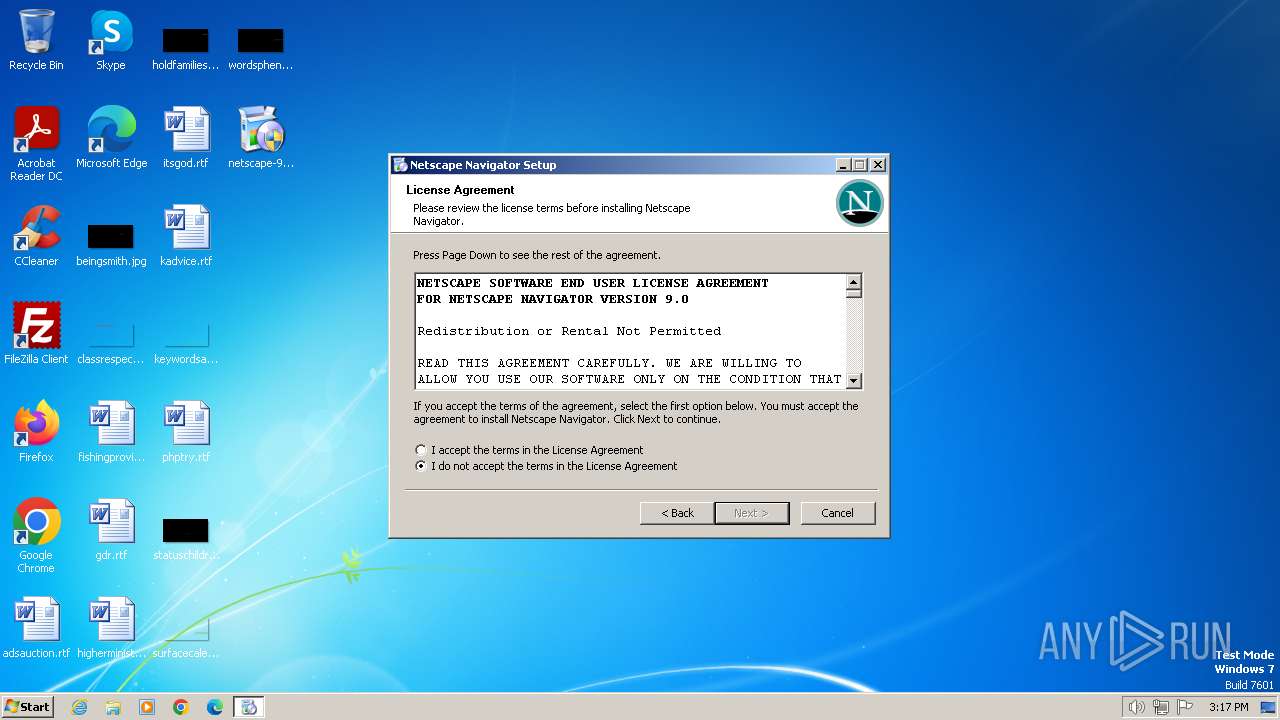The image size is (1280, 720).
Task: Select the statuschildr desktop file
Action: [186, 538]
